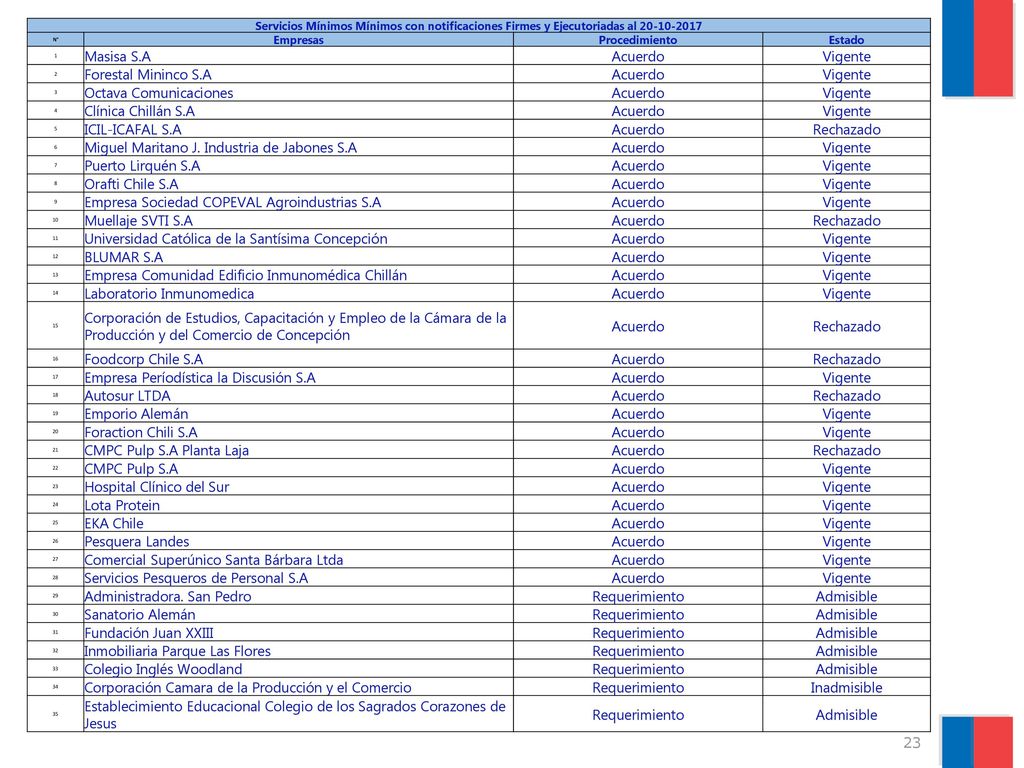The image size is (1024, 768).
Task: Click 'Rechazado' status in Foodcorp Chile row
Action: (x=846, y=359)
